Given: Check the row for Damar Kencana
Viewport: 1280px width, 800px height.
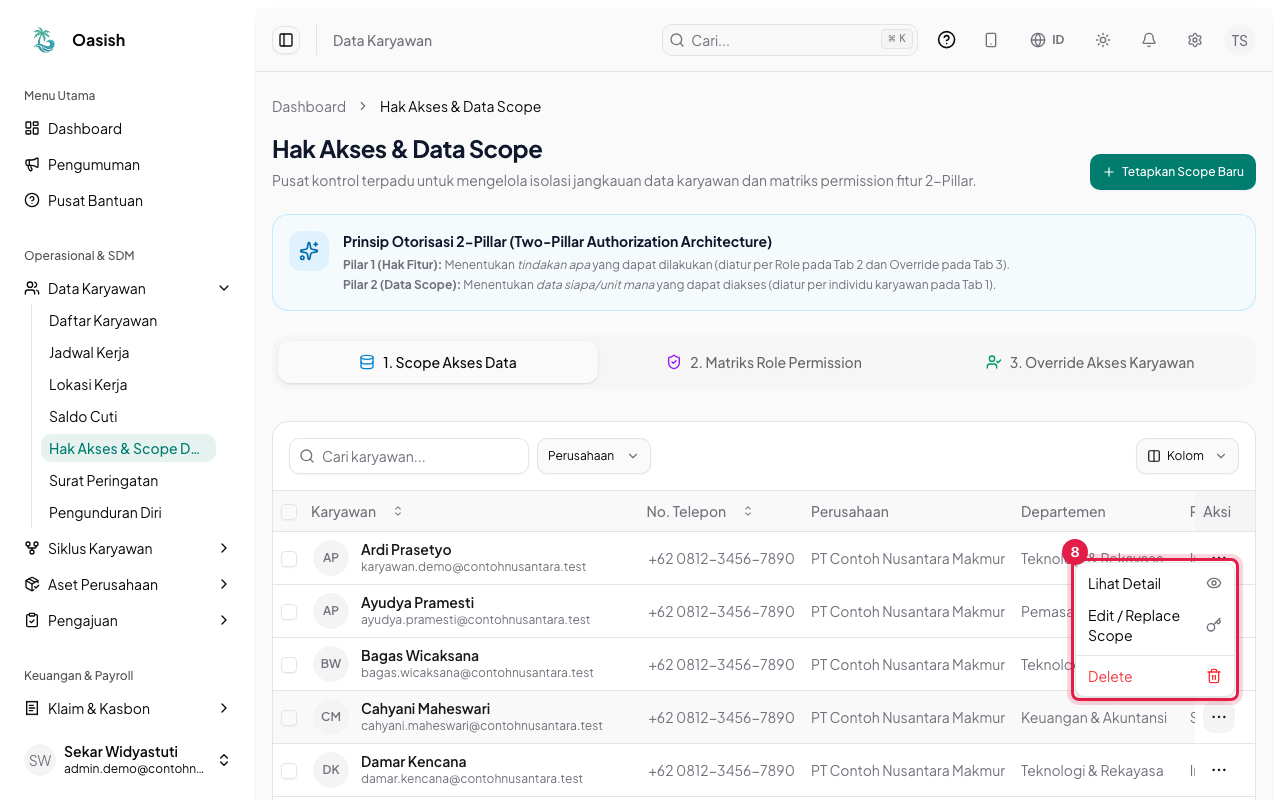Looking at the screenshot, I should 289,770.
